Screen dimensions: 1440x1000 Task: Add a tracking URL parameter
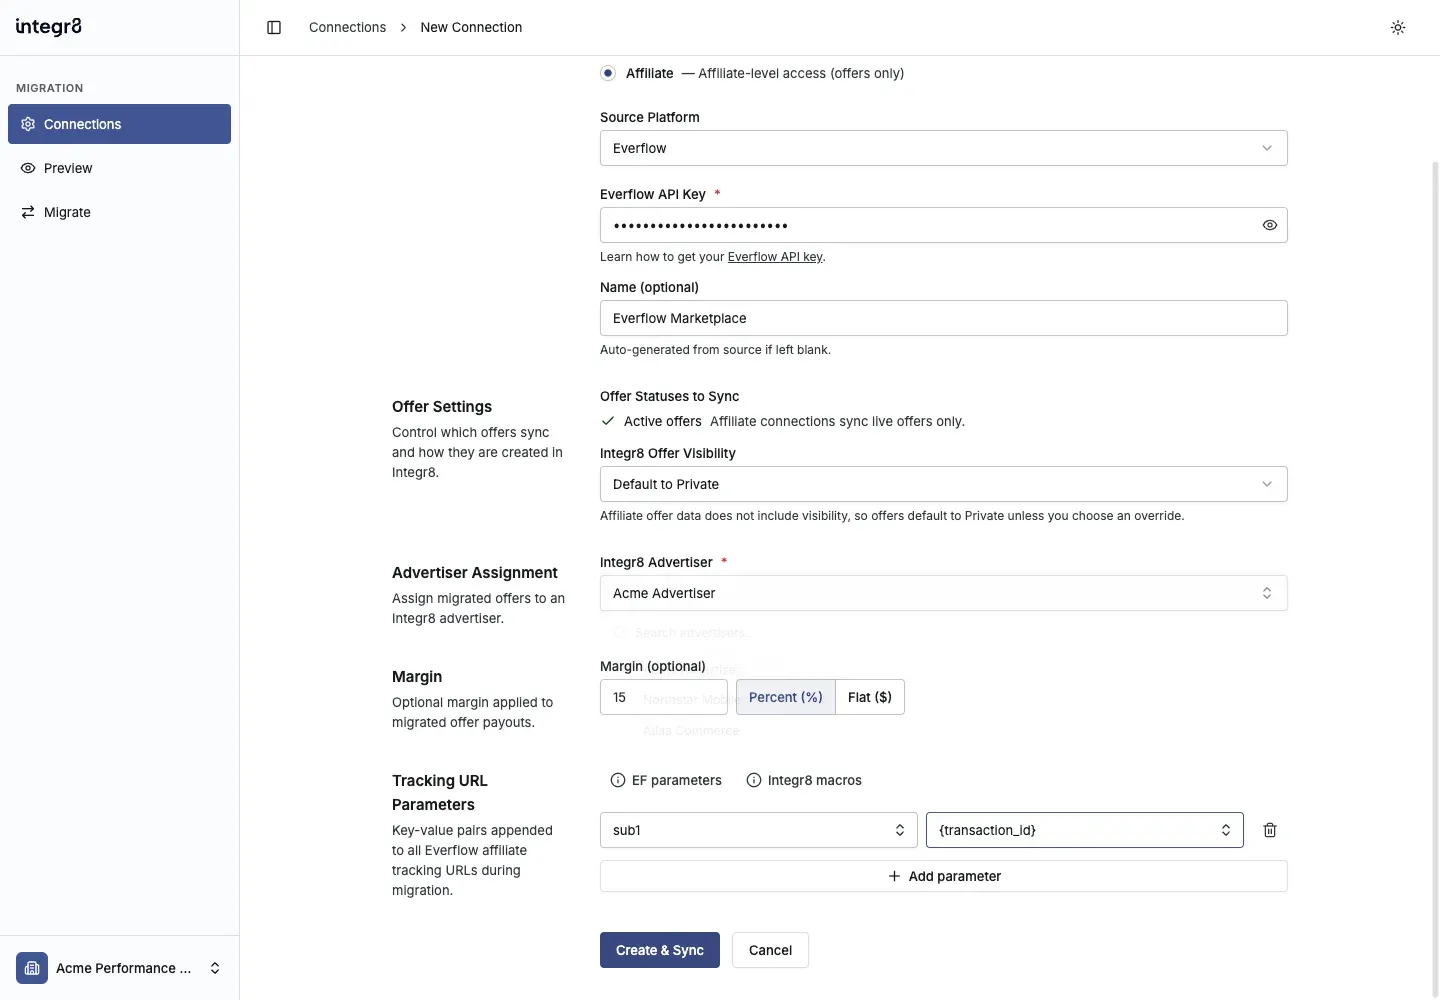tap(944, 876)
